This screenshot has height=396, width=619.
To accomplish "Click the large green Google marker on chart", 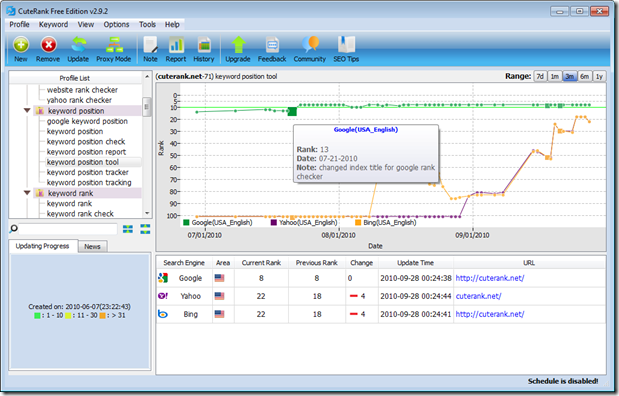I will 292,111.
